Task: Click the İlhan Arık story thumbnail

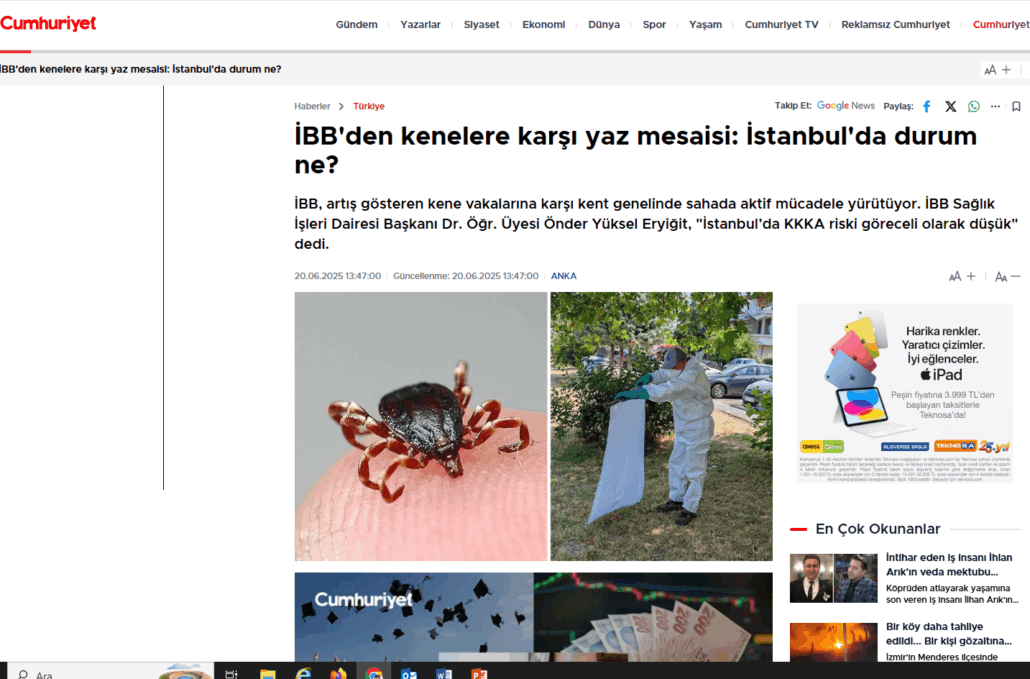Action: (833, 578)
